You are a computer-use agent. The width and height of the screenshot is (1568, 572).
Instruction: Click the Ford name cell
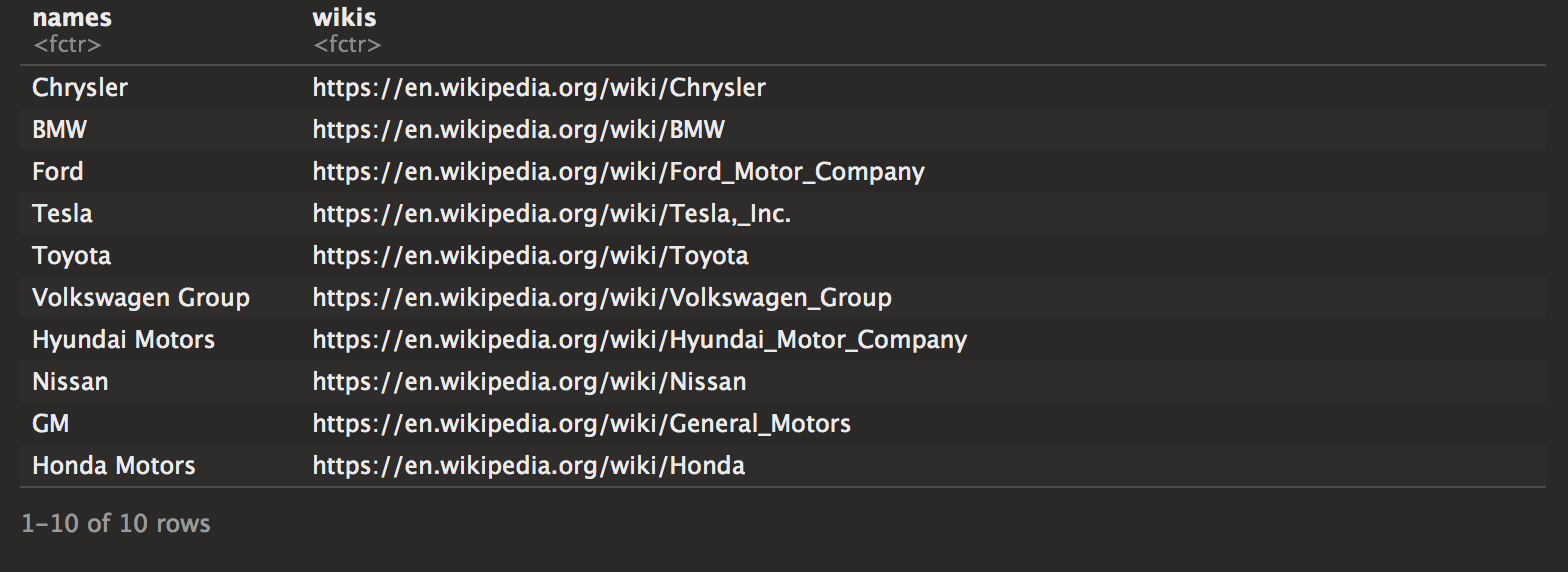(x=58, y=172)
